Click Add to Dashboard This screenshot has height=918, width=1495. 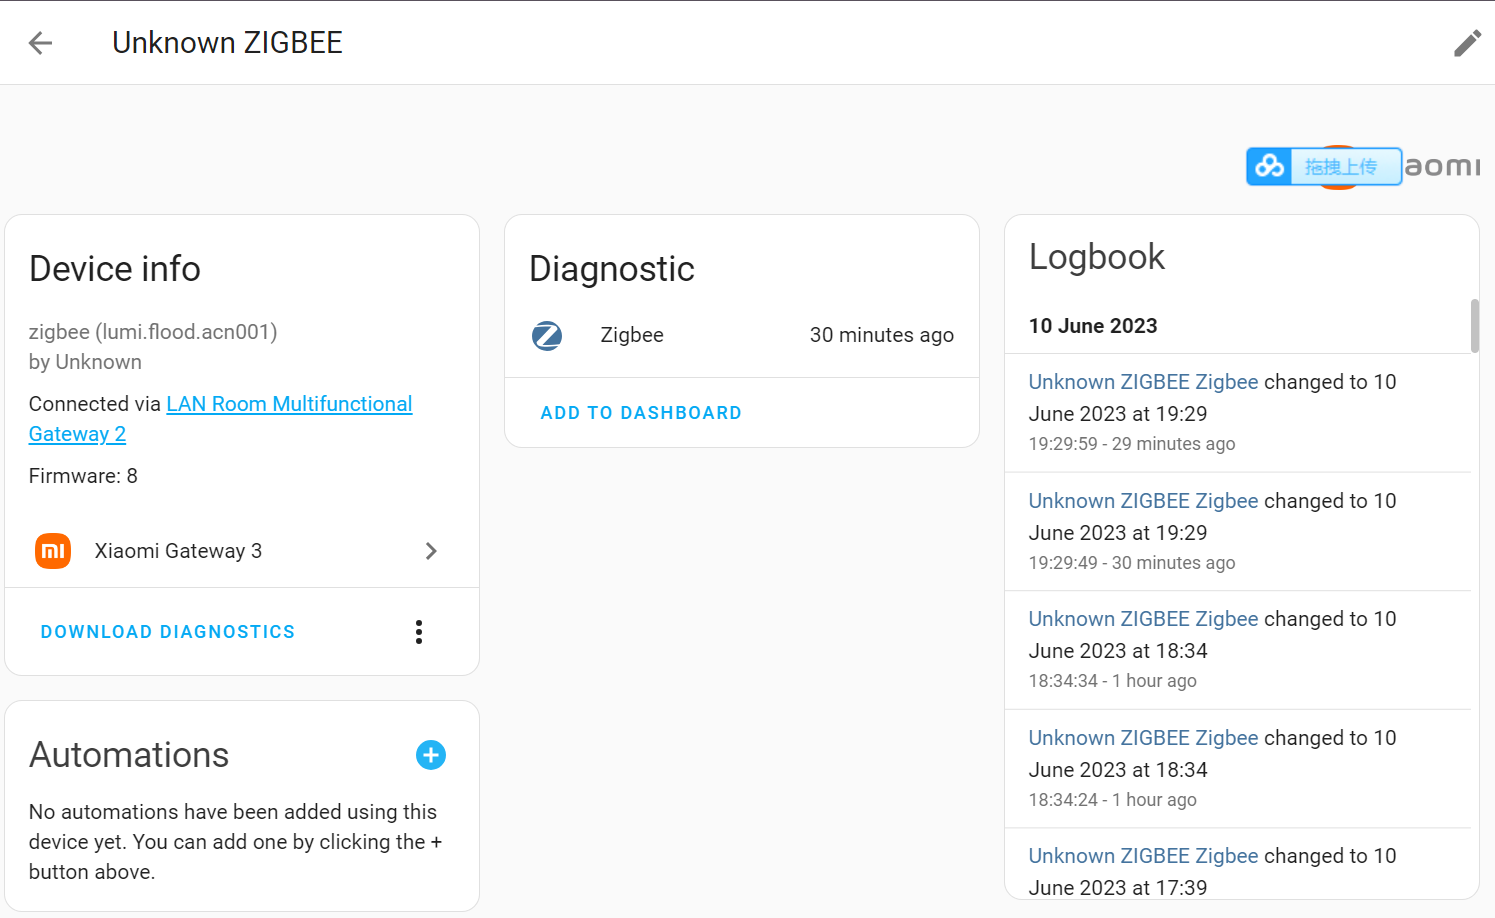(x=641, y=412)
